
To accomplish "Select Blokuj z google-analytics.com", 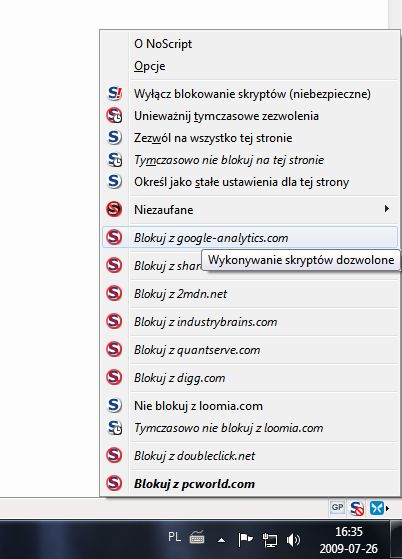I will click(250, 237).
